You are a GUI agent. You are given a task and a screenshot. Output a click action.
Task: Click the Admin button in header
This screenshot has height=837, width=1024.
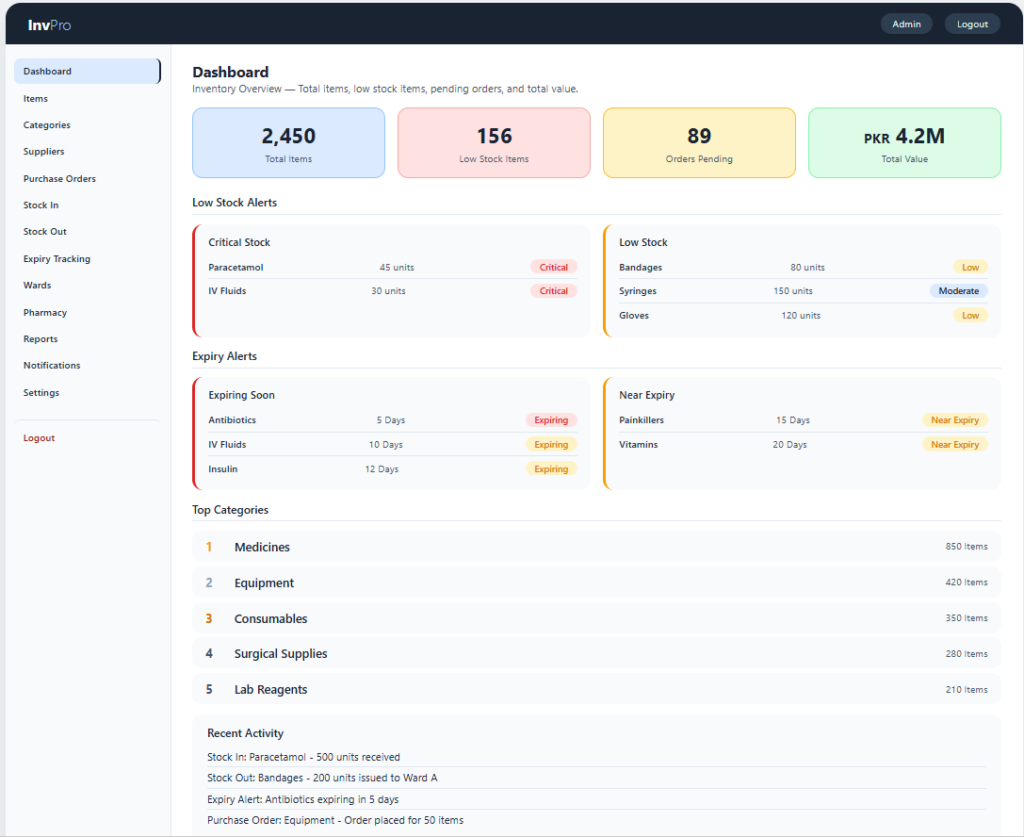pyautogui.click(x=906, y=24)
